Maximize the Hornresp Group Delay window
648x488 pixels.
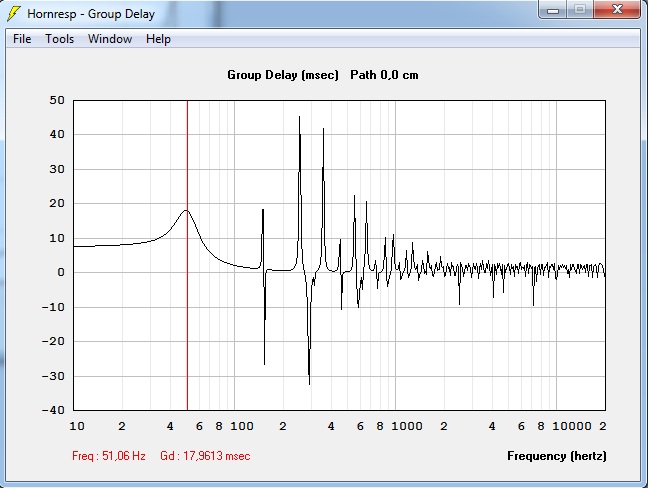[x=580, y=10]
